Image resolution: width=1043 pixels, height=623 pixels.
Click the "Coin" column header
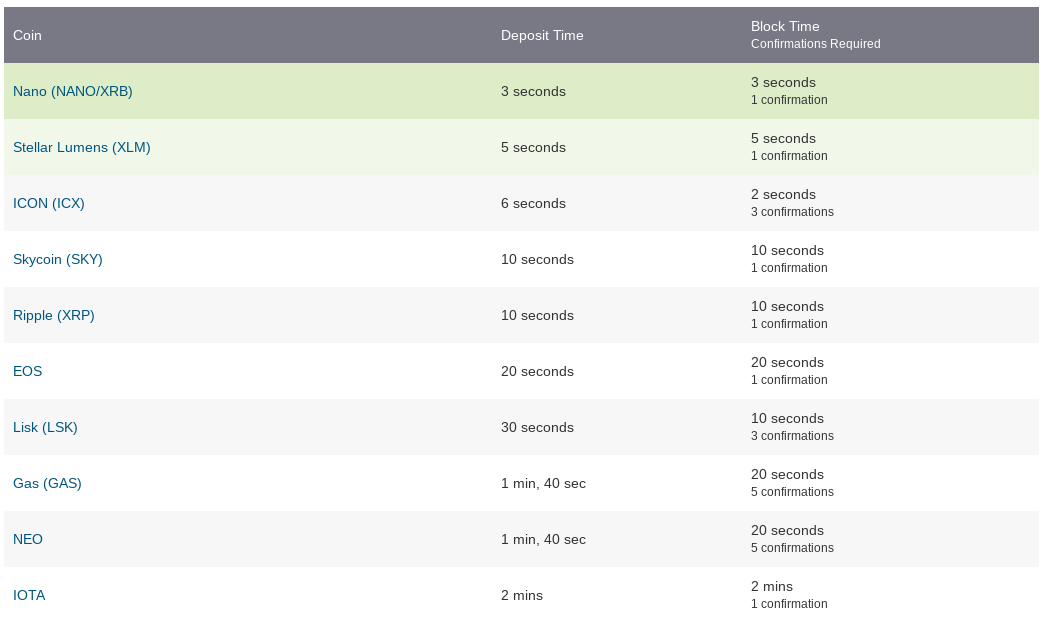[27, 35]
